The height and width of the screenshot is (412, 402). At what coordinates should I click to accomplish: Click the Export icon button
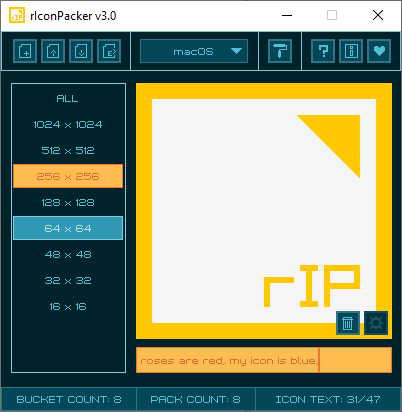point(109,51)
